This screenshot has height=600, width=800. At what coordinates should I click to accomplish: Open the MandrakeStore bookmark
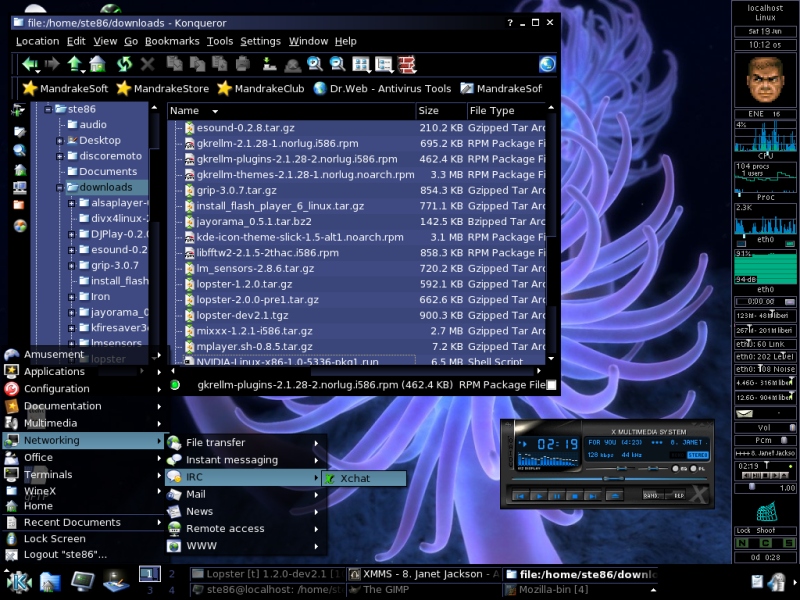(163, 89)
